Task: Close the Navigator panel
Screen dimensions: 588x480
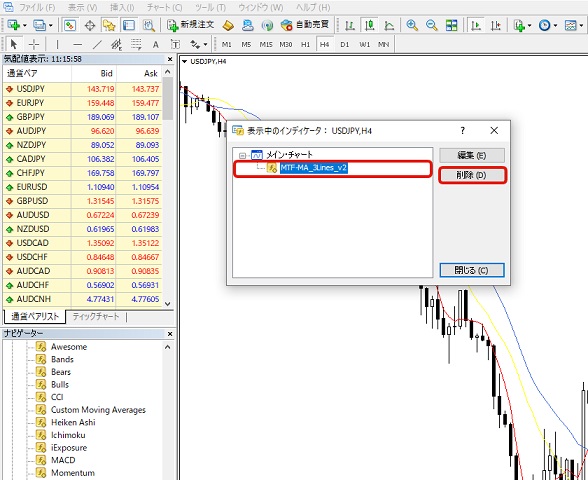Action: point(170,333)
